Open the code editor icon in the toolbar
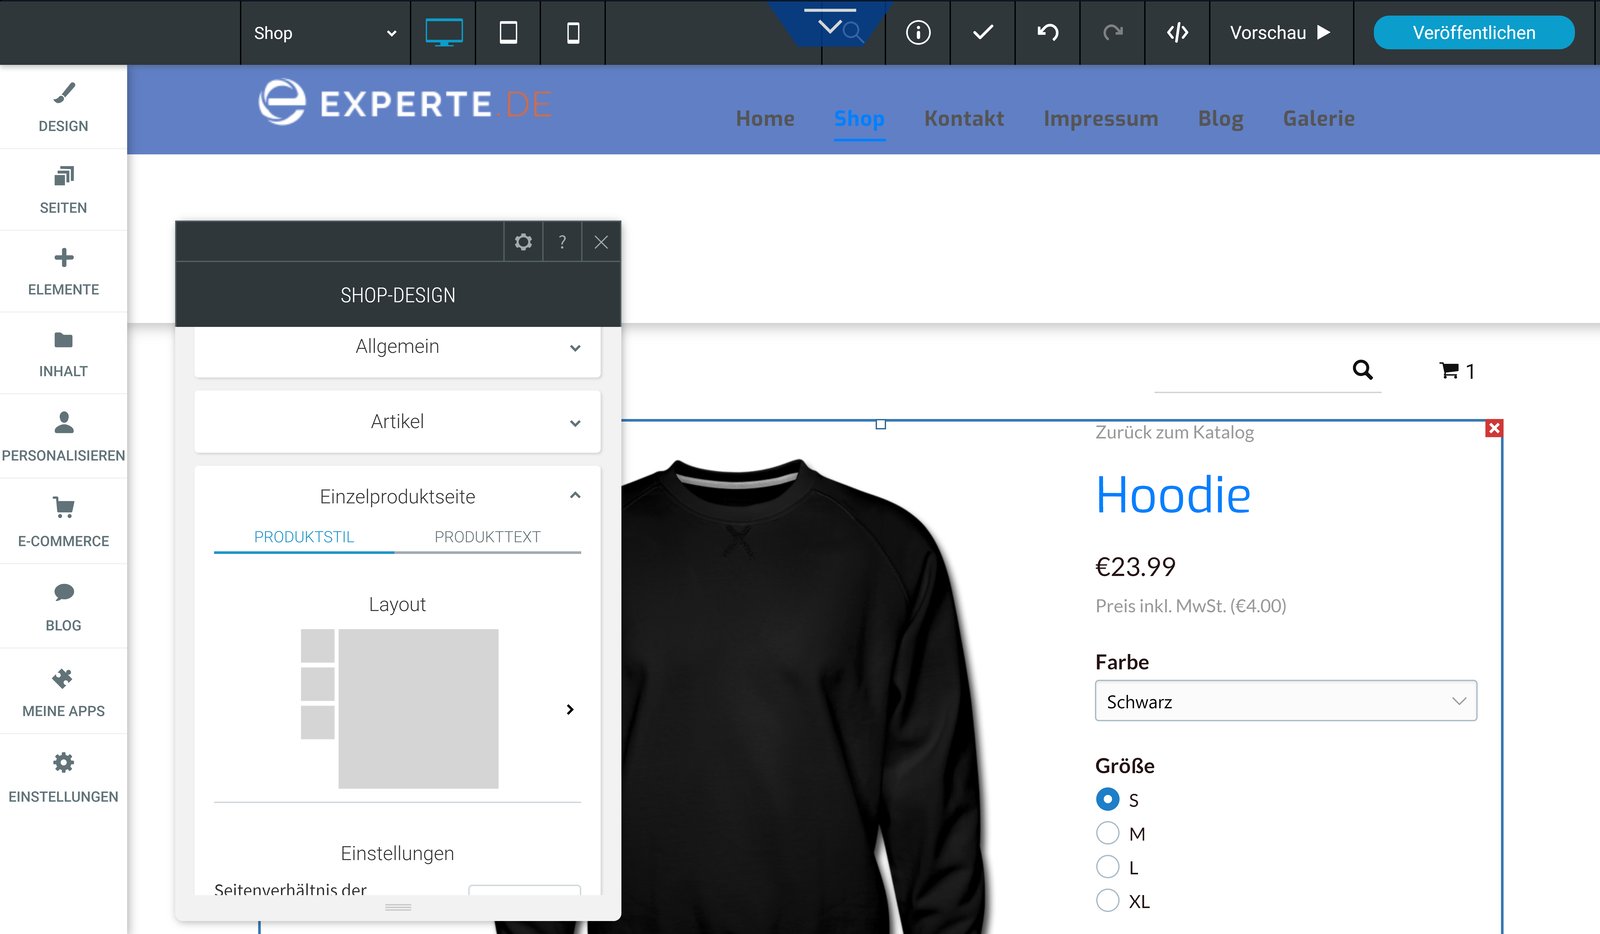1600x934 pixels. point(1177,32)
